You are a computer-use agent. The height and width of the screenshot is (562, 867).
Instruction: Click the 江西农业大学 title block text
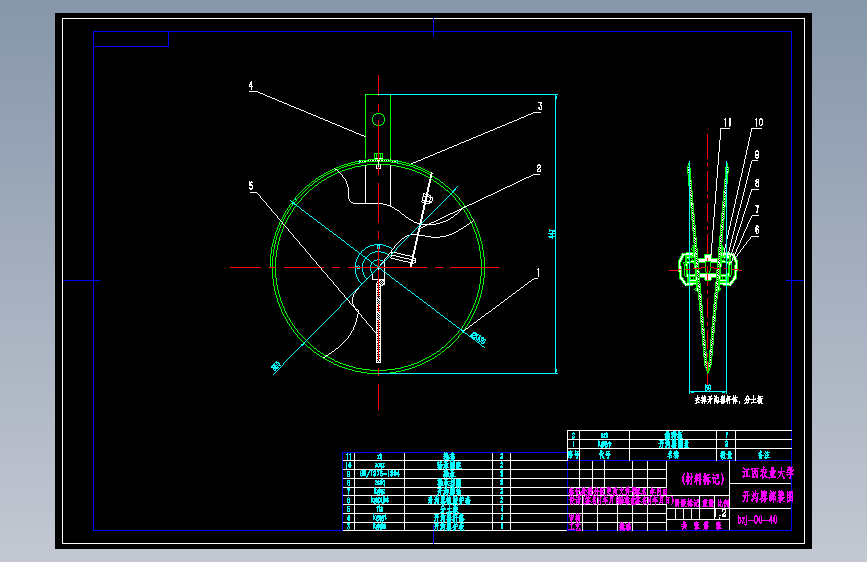[767, 473]
